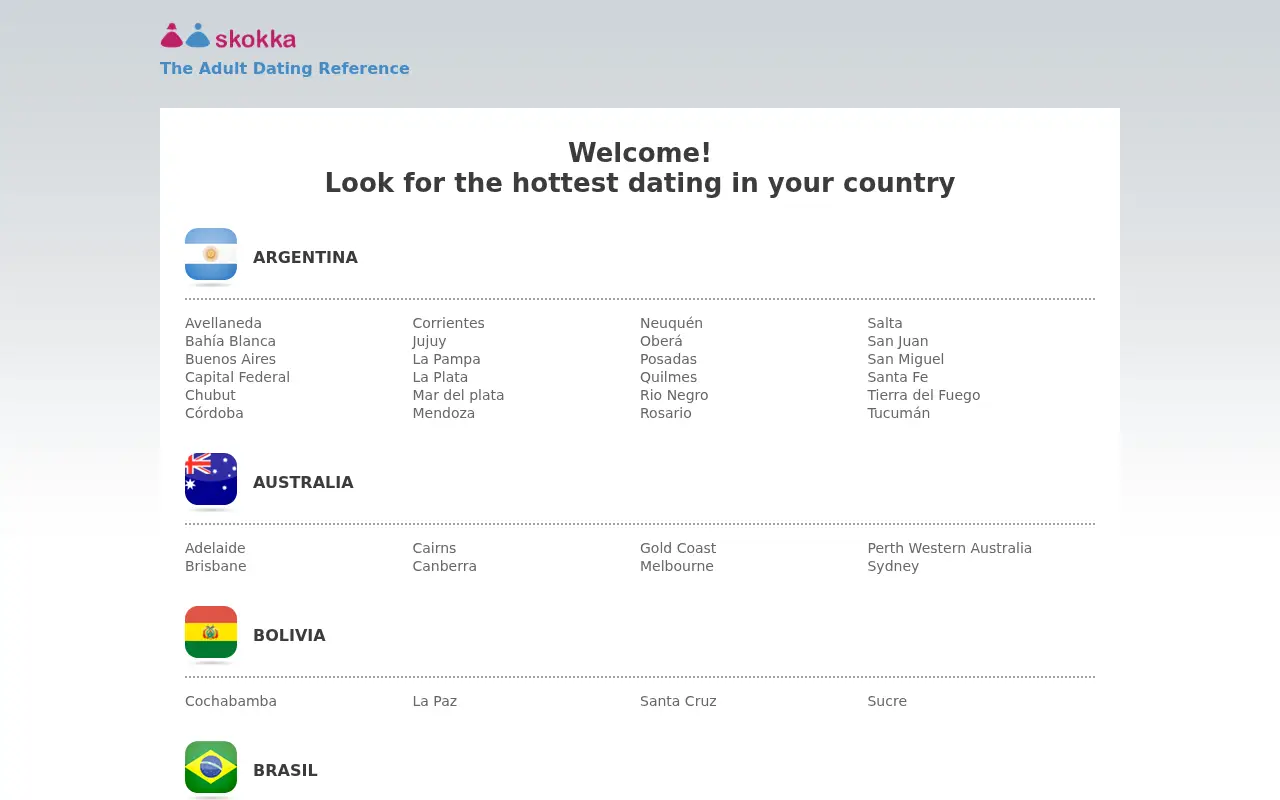Go to Melbourne listings
Viewport: 1280px width, 800px height.
[677, 566]
